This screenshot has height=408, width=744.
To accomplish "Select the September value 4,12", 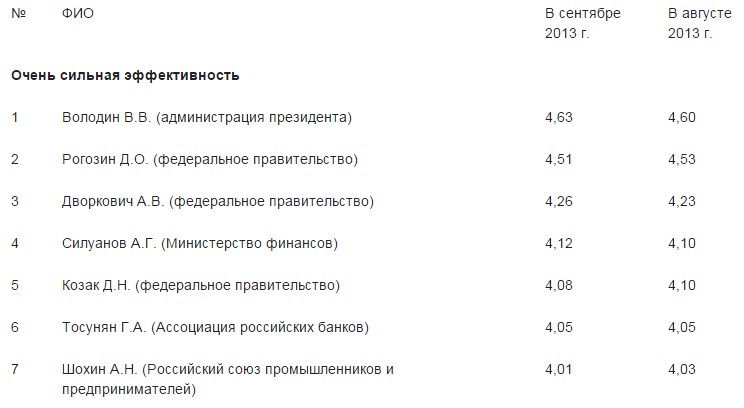I will [x=558, y=243].
